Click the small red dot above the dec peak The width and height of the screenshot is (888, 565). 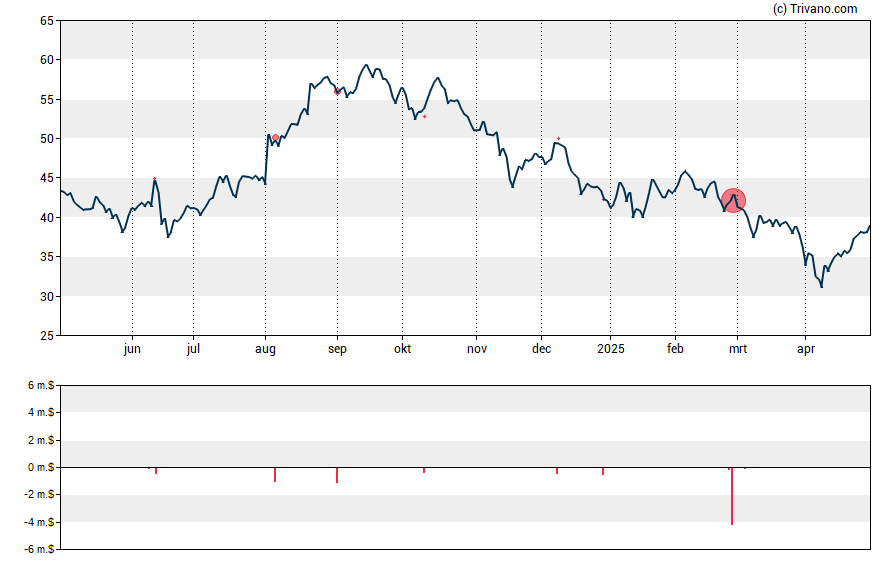[x=558, y=138]
